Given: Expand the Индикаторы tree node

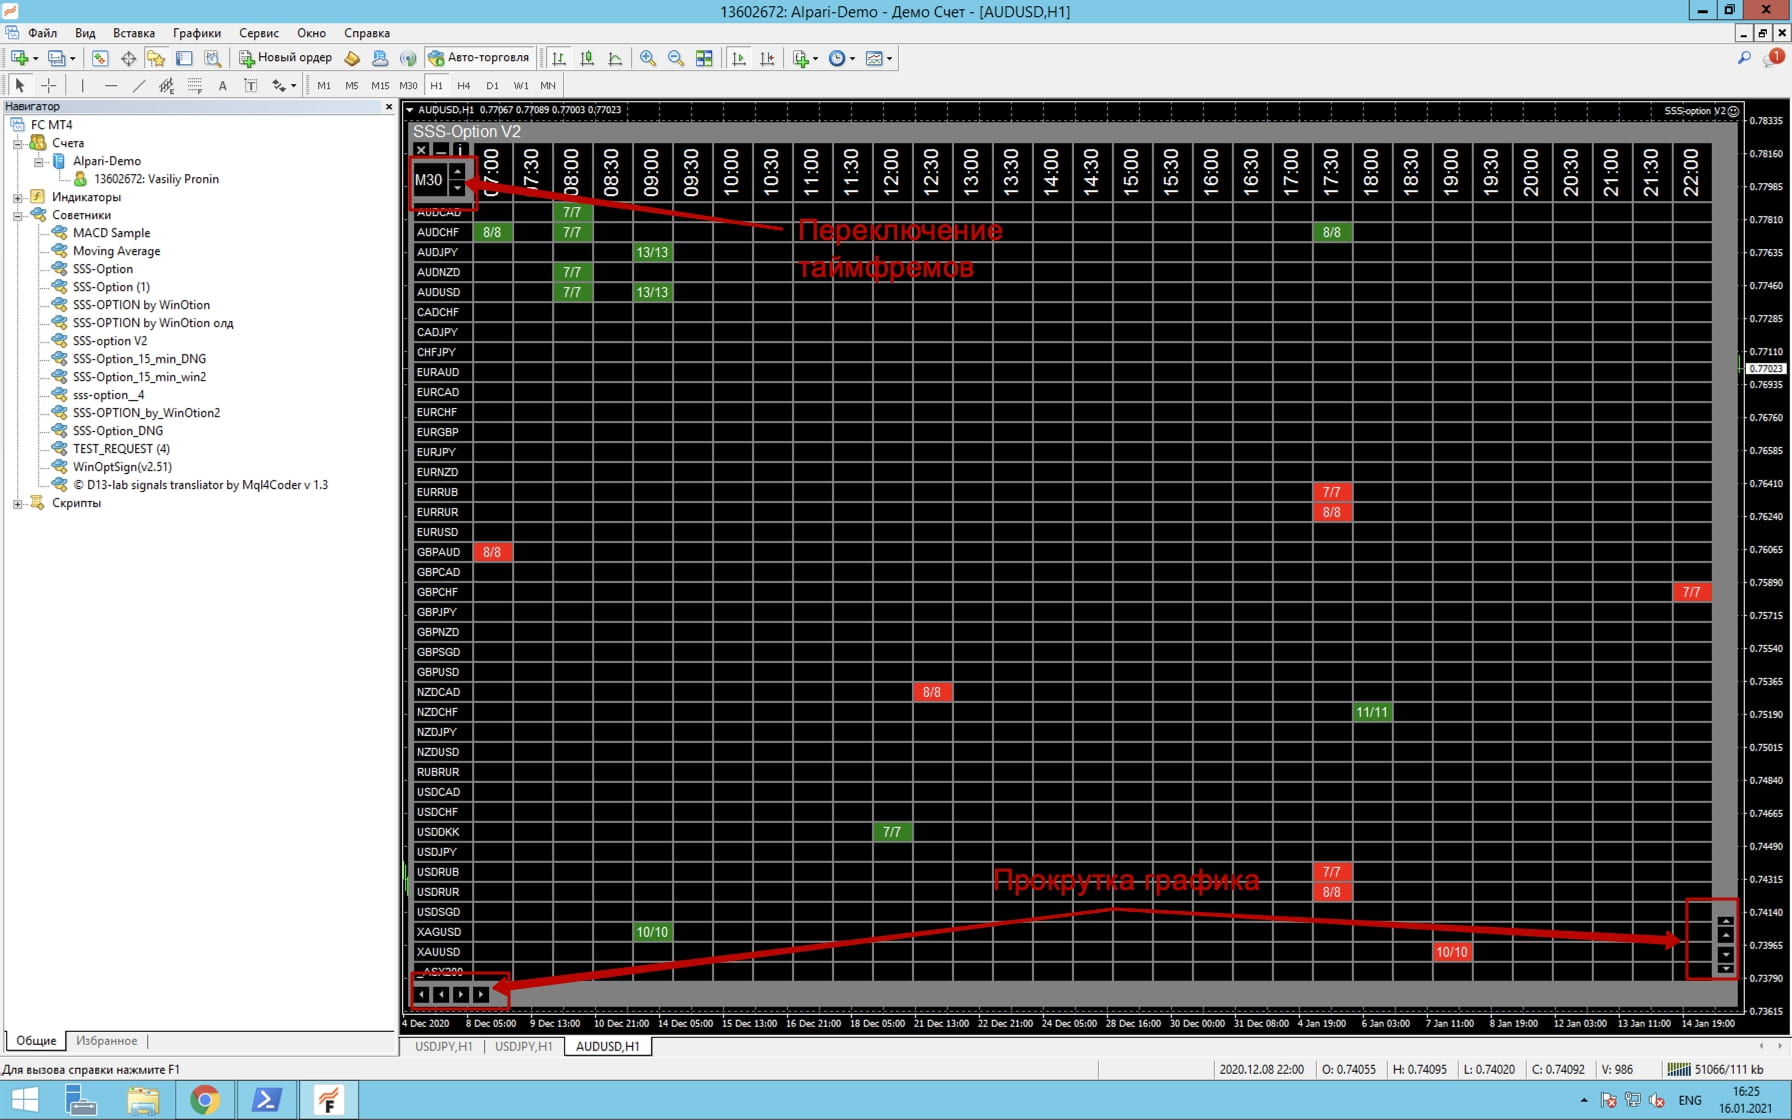Looking at the screenshot, I should click(x=17, y=197).
